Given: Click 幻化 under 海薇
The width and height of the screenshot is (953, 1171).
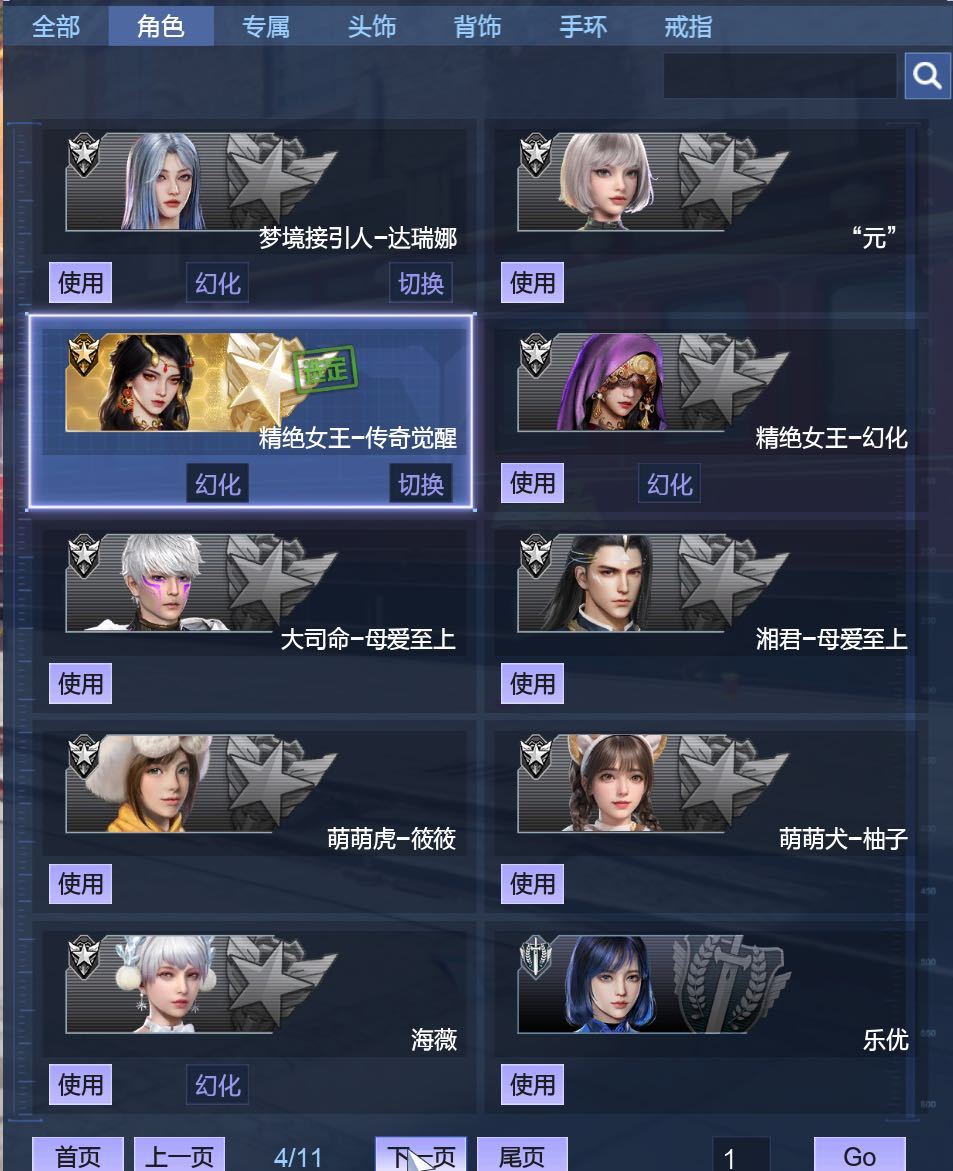Looking at the screenshot, I should pos(217,1084).
